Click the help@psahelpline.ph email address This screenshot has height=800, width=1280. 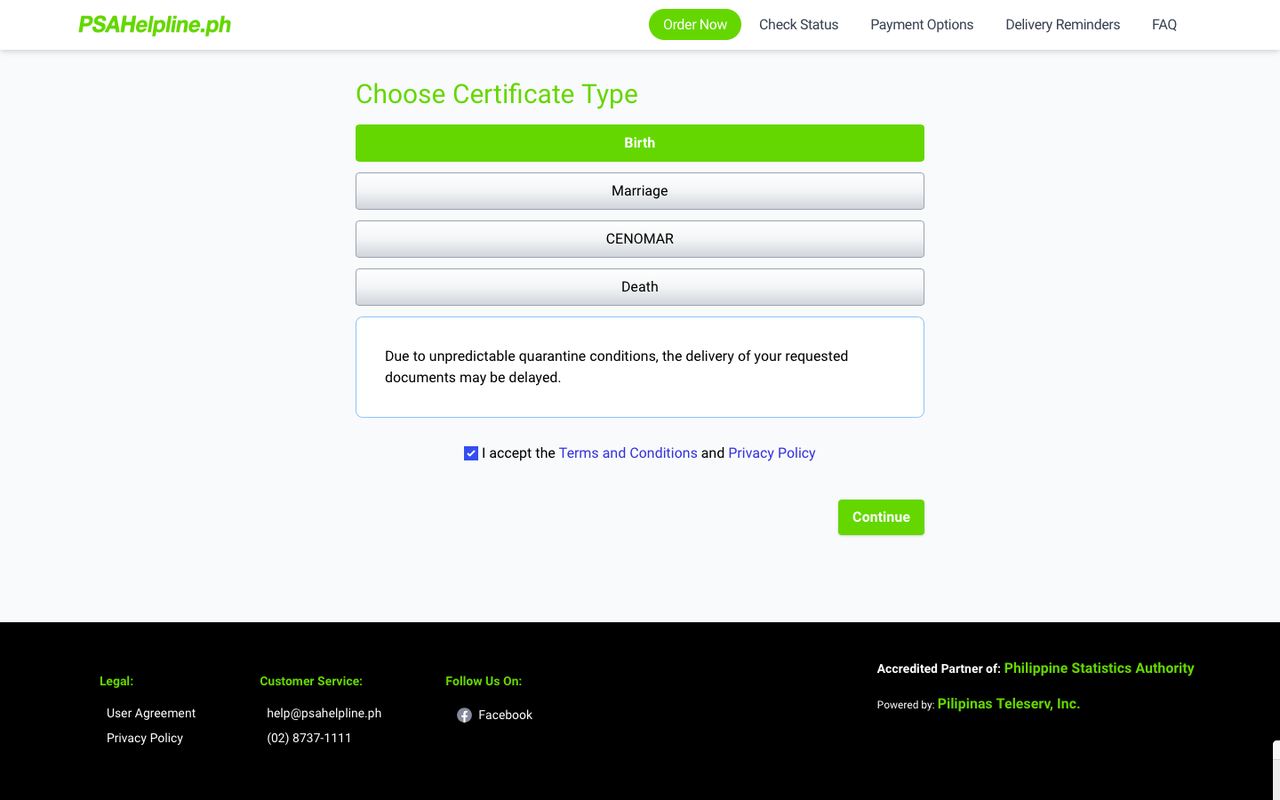click(x=324, y=713)
